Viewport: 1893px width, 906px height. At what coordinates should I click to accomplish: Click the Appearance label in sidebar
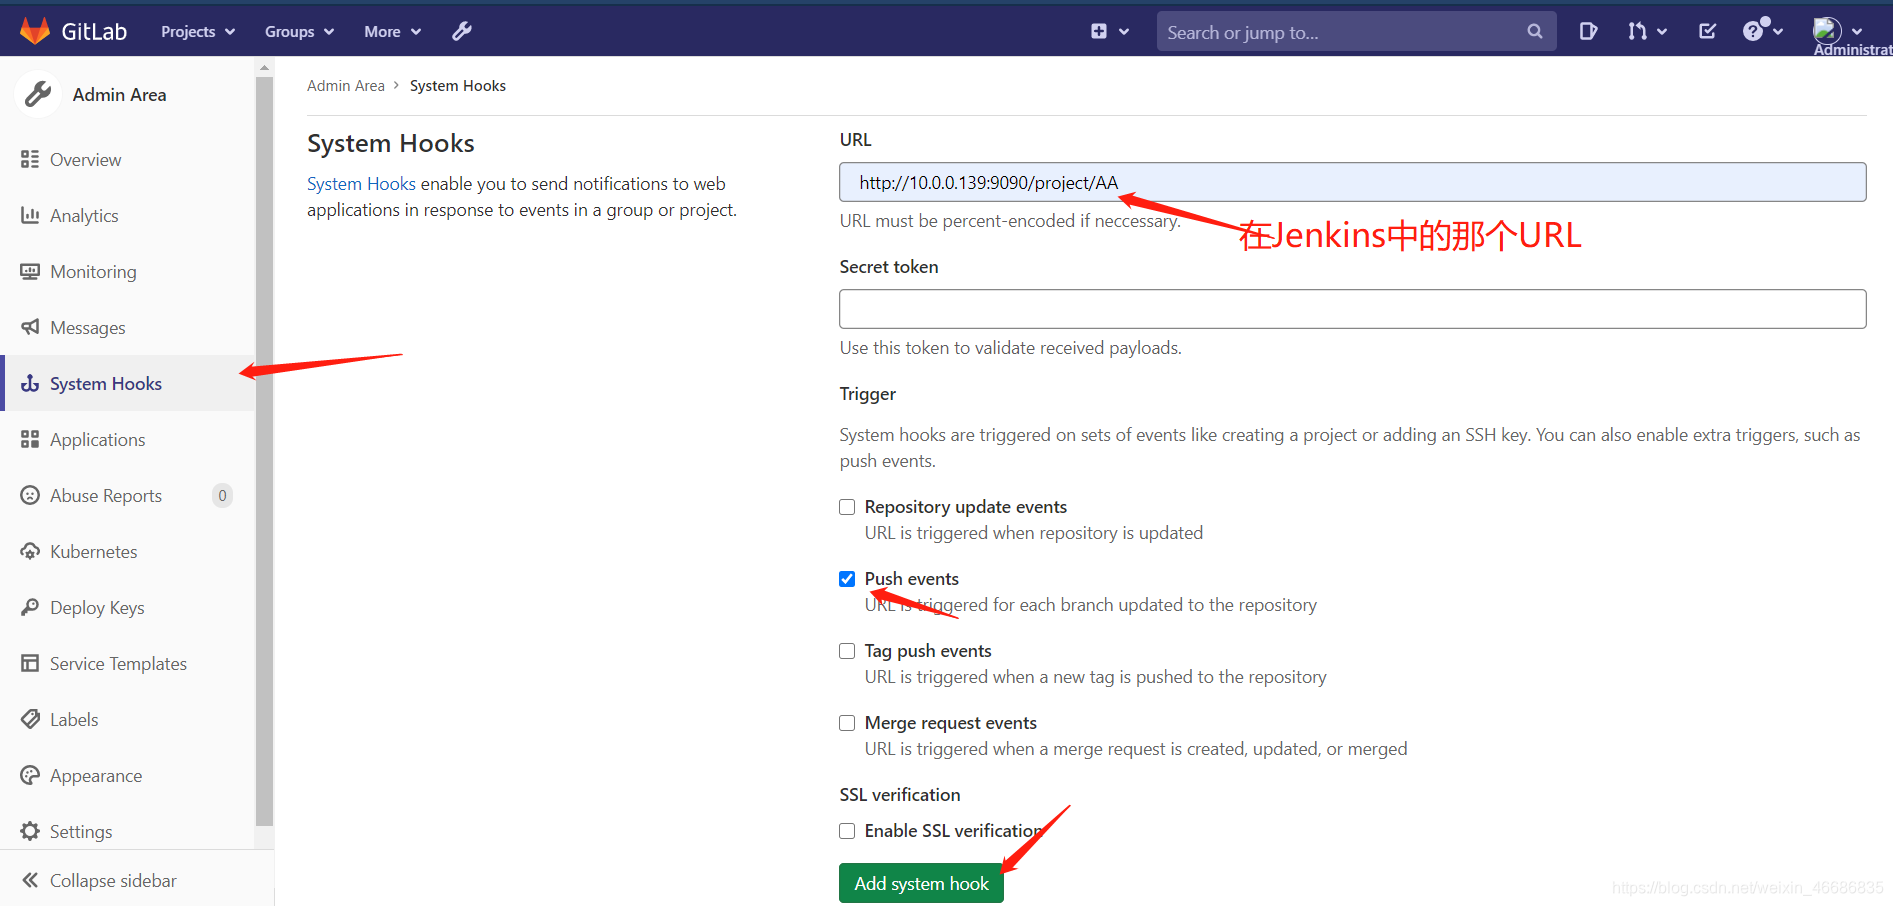click(96, 776)
